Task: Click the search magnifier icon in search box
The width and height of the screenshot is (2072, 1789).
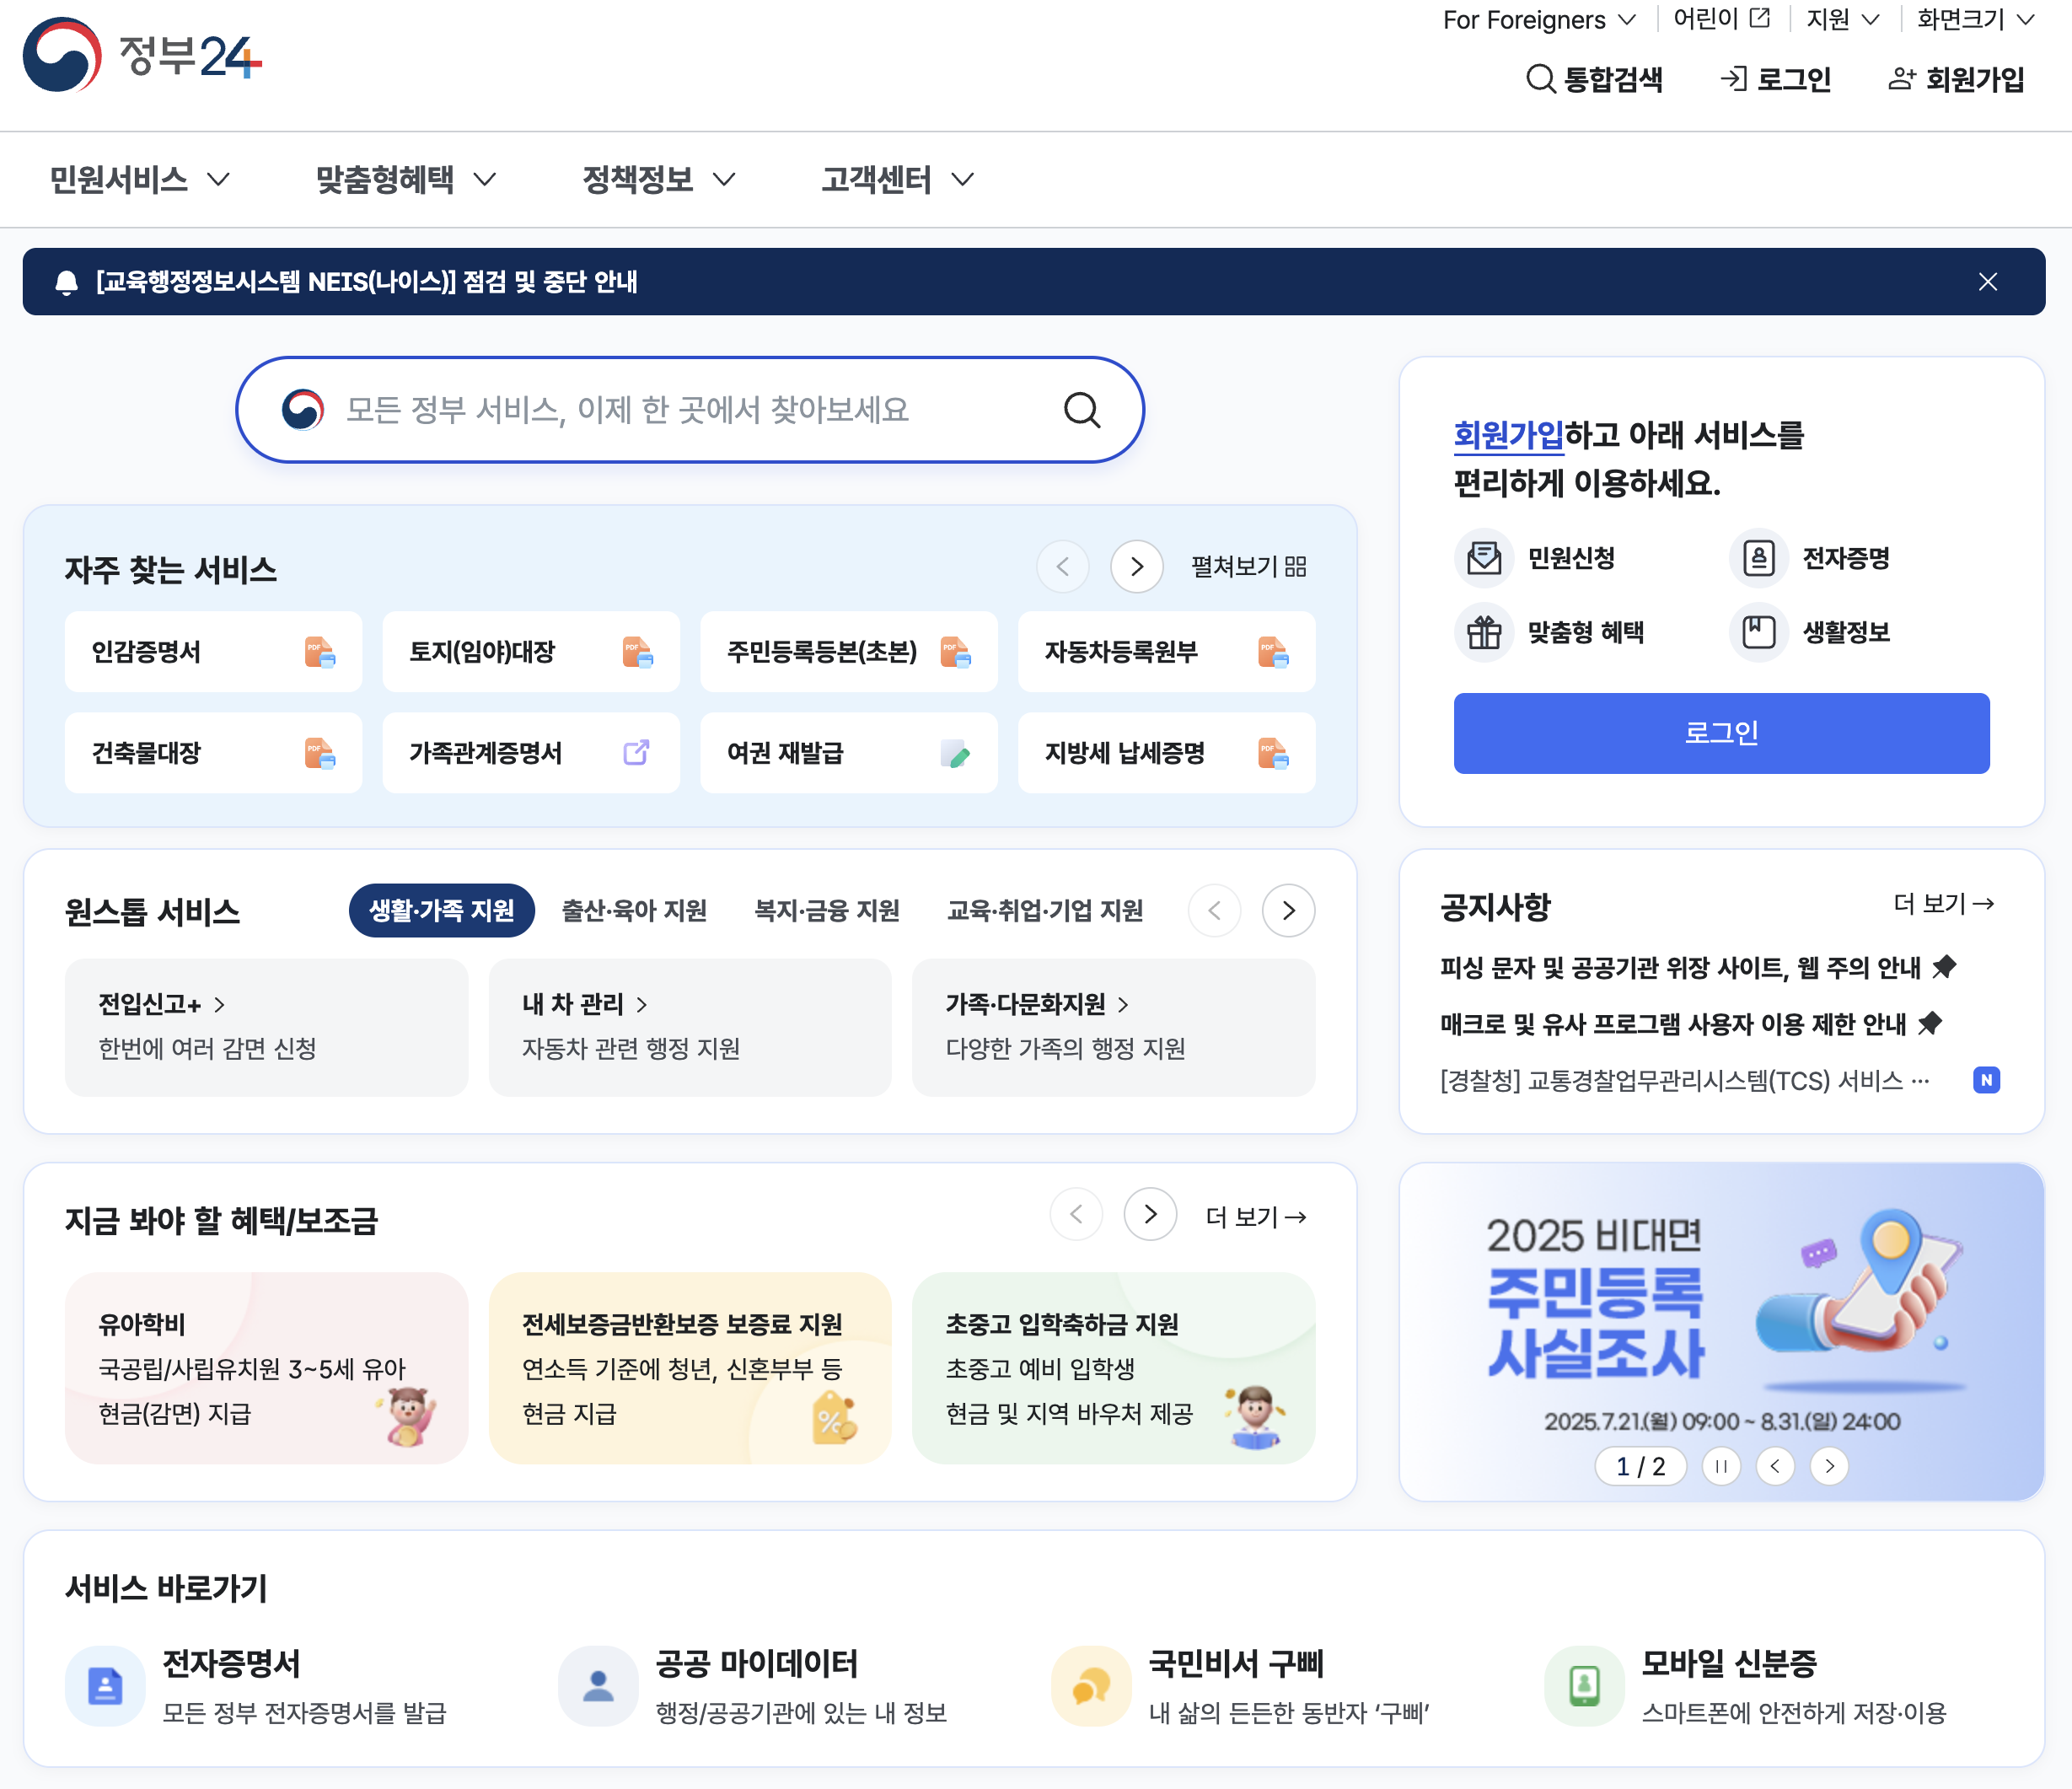Action: [1081, 410]
